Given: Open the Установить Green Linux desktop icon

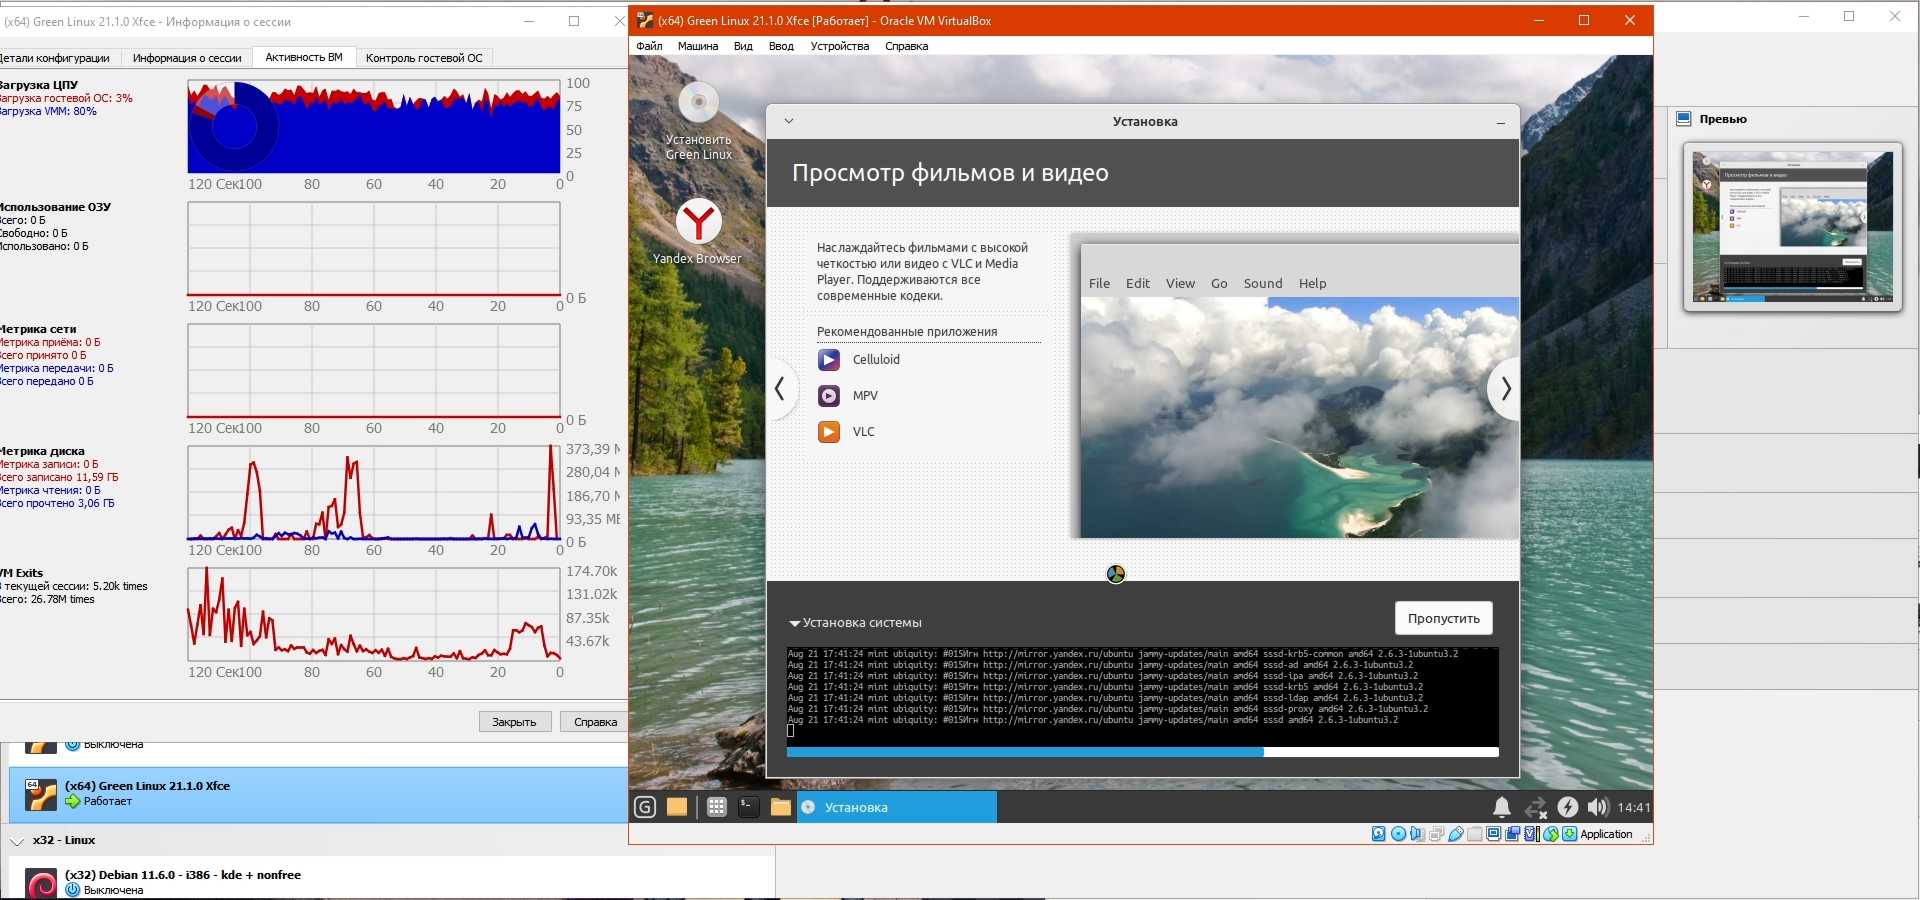Looking at the screenshot, I should [699, 121].
